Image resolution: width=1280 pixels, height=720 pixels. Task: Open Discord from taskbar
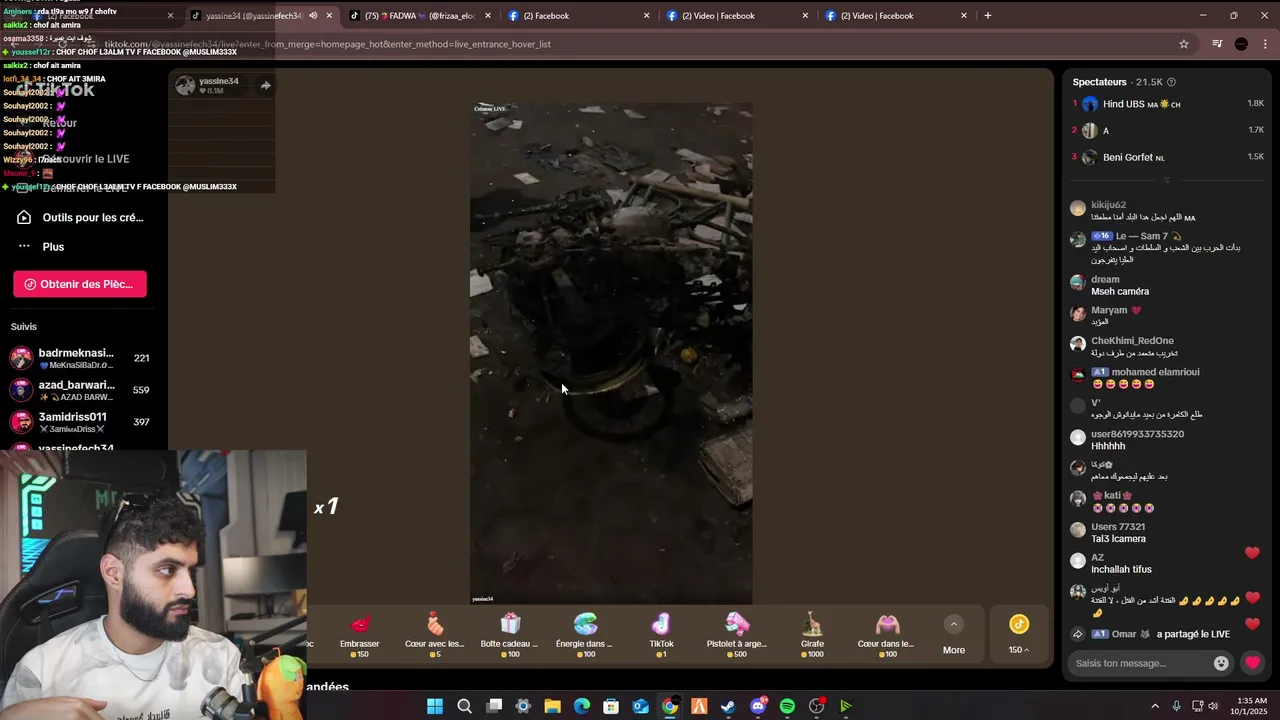pyautogui.click(x=758, y=706)
